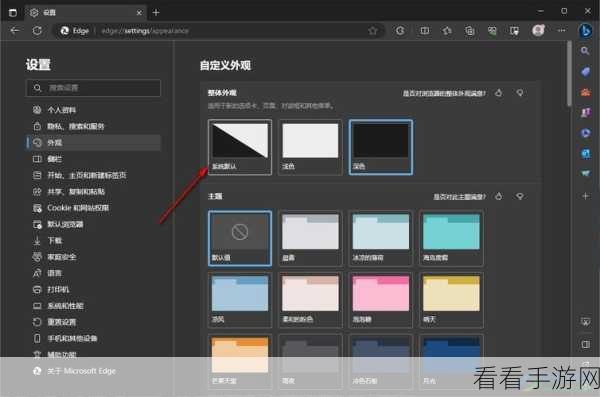Open 隐私、搜索和服务 settings section
The image size is (600, 397).
click(93, 126)
